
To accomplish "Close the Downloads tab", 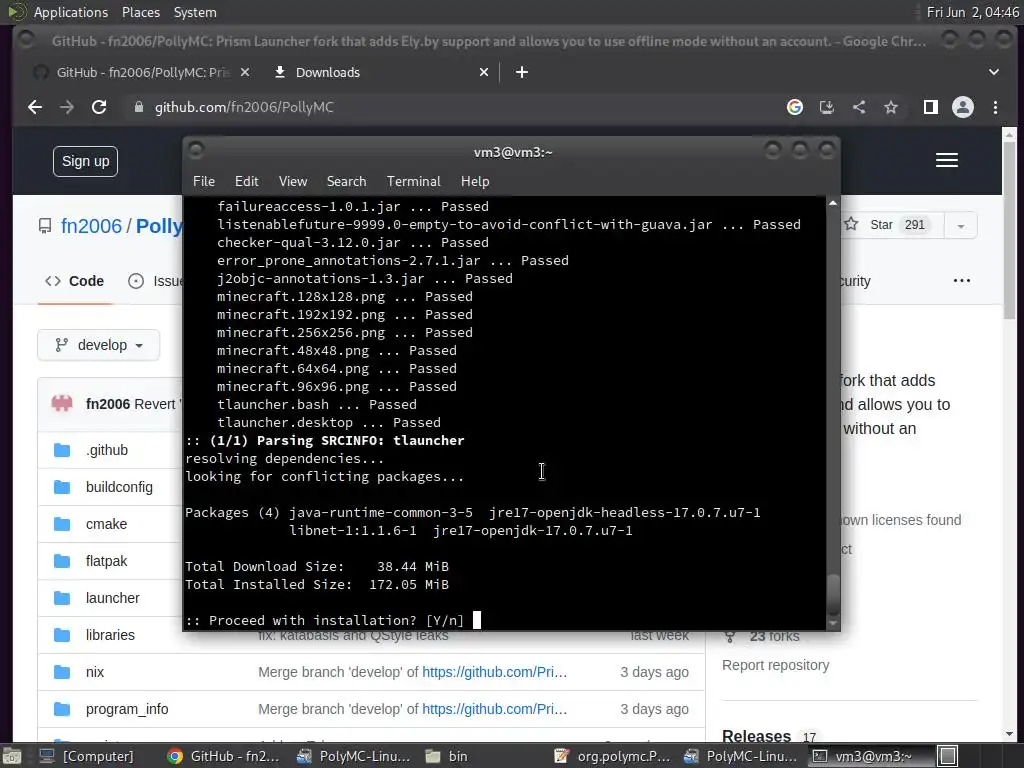I will [x=484, y=72].
